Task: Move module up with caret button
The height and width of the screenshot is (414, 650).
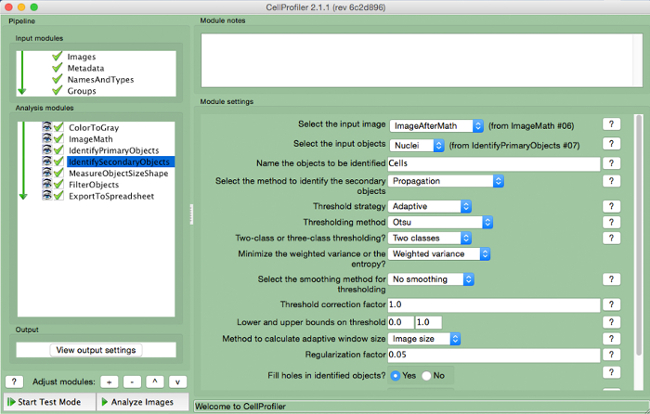Action: click(155, 382)
